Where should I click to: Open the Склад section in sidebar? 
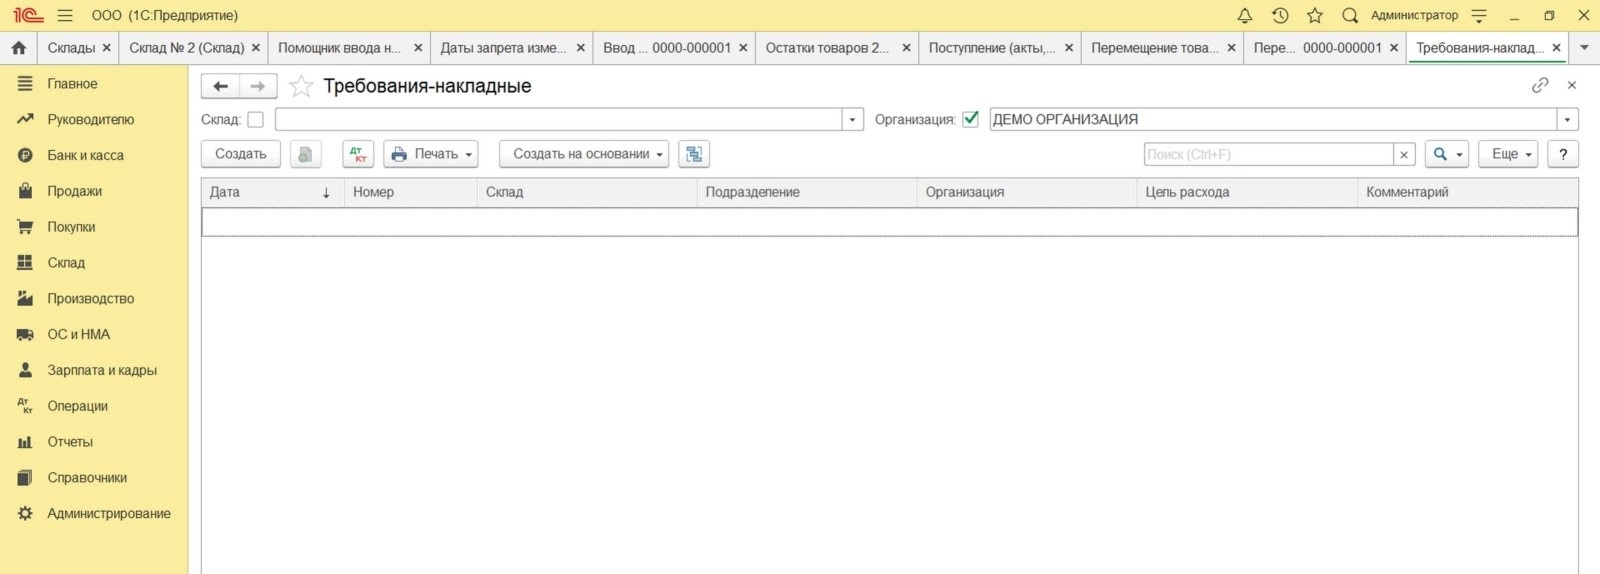click(66, 263)
